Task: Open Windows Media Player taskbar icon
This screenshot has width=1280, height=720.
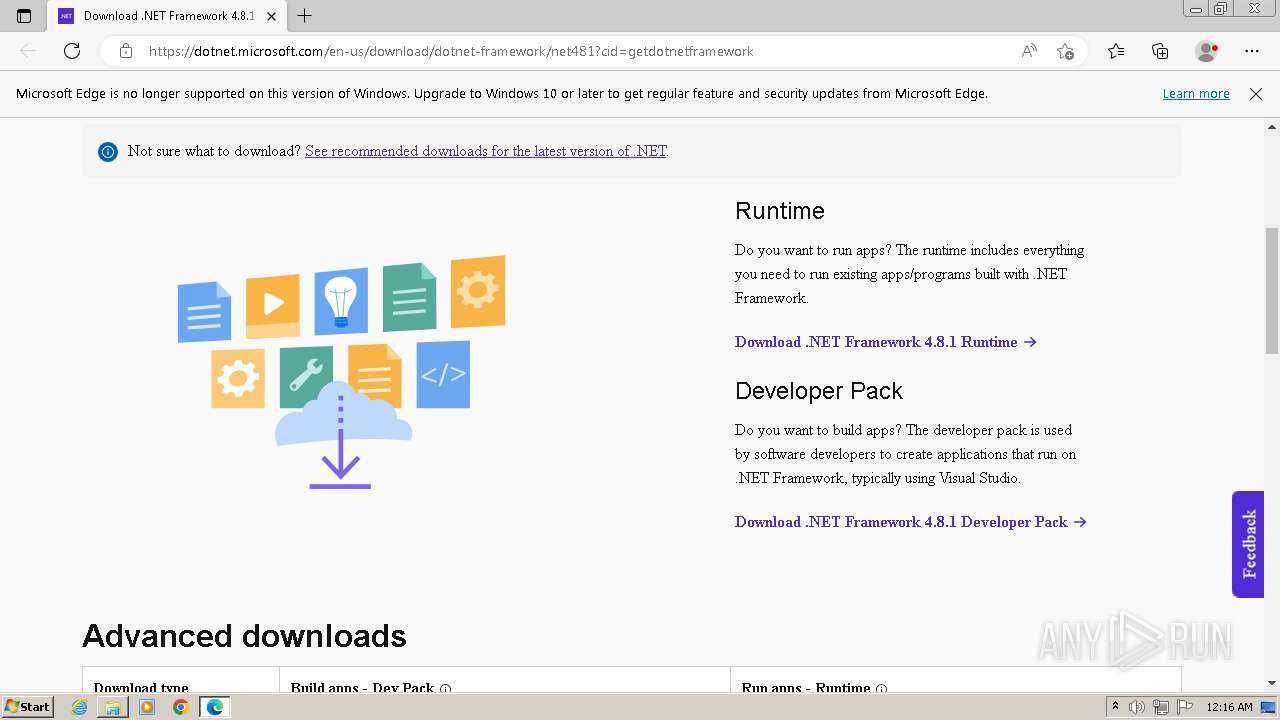Action: (147, 707)
